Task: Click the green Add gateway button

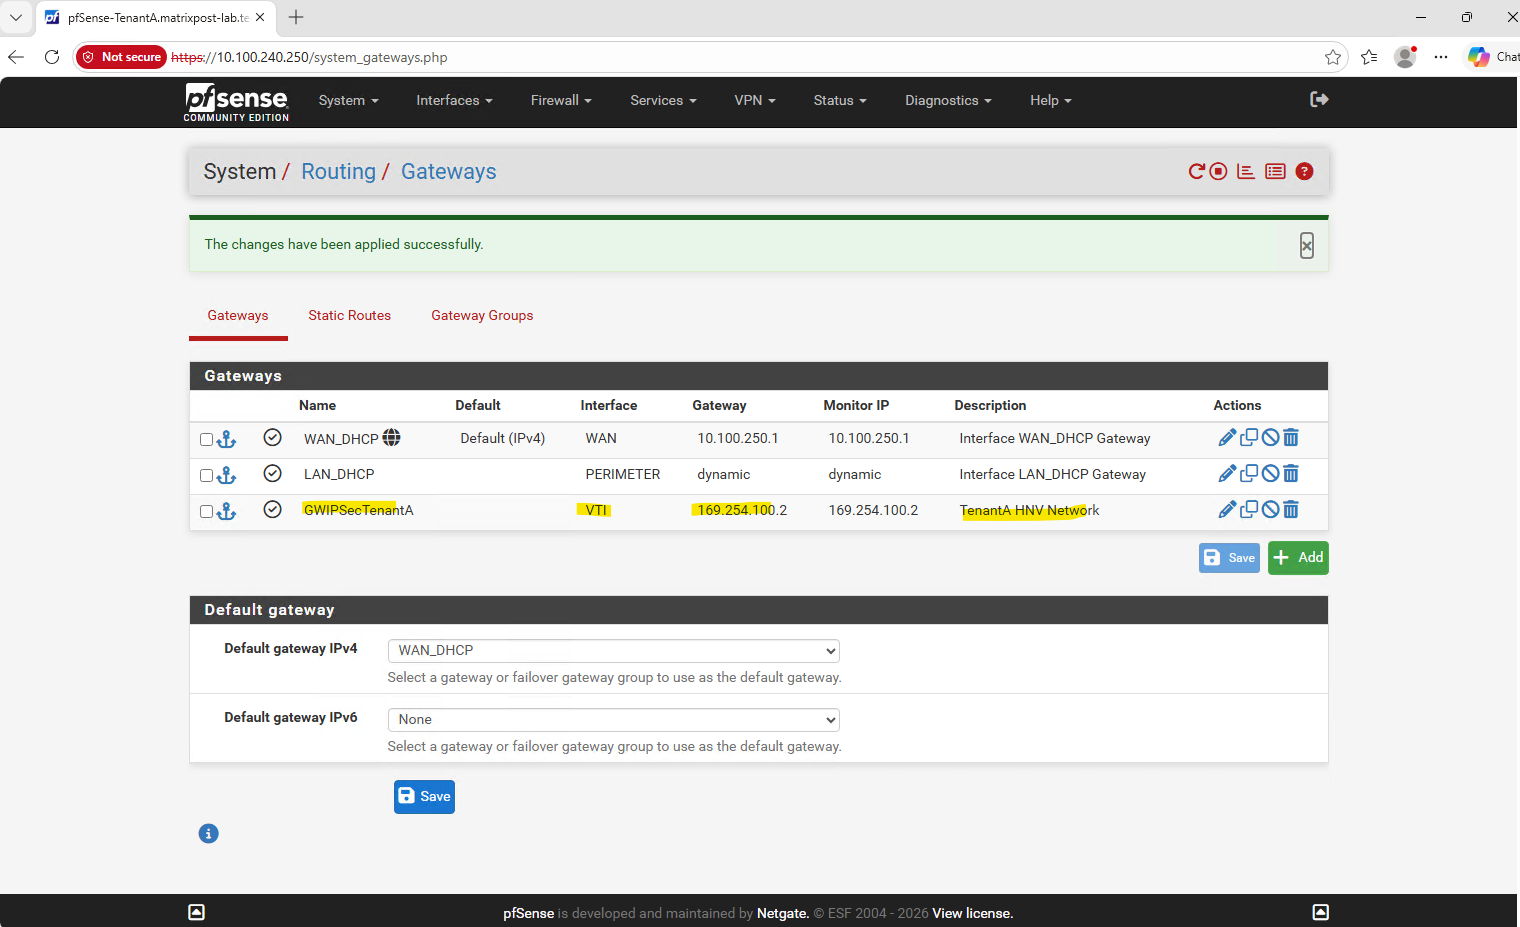Action: [1298, 558]
